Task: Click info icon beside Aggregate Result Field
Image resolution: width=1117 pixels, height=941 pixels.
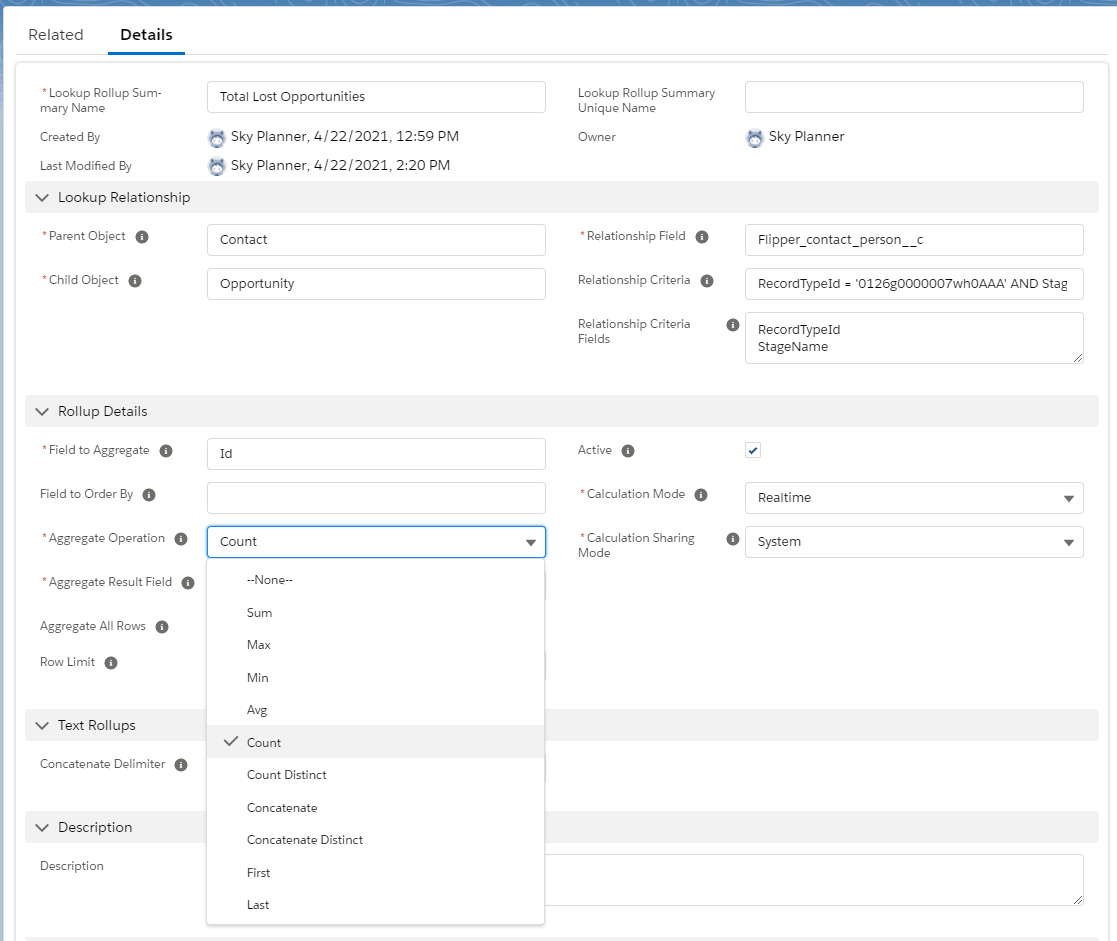Action: (188, 583)
